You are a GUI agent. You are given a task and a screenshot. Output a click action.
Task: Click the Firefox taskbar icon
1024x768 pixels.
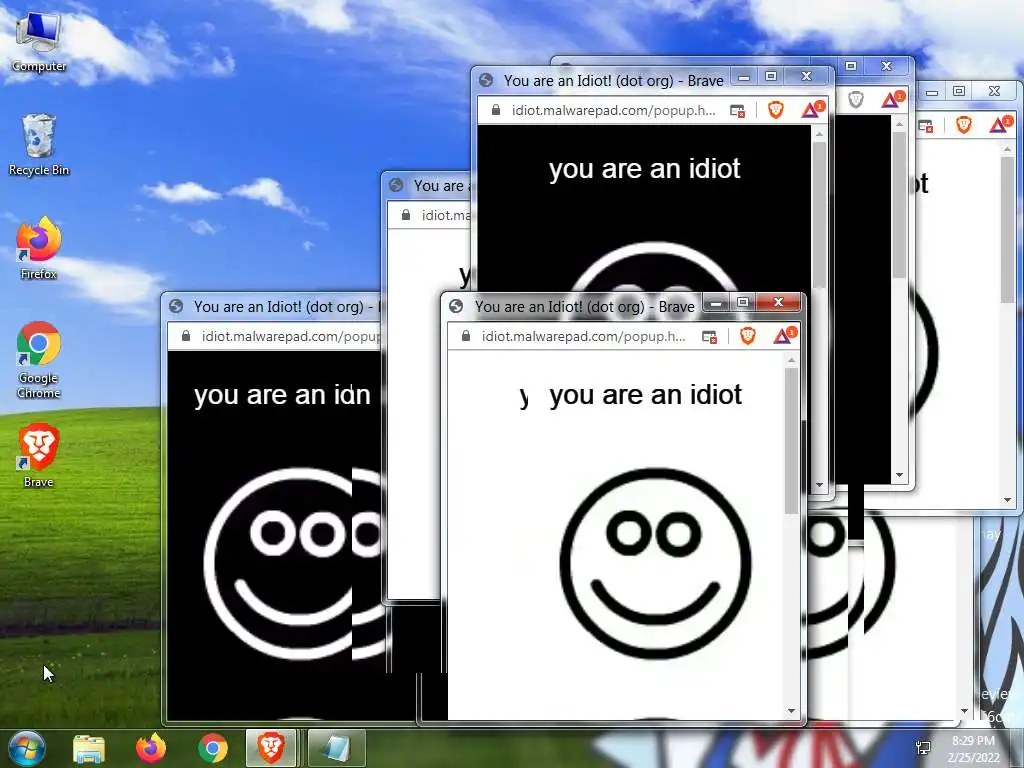pos(151,748)
